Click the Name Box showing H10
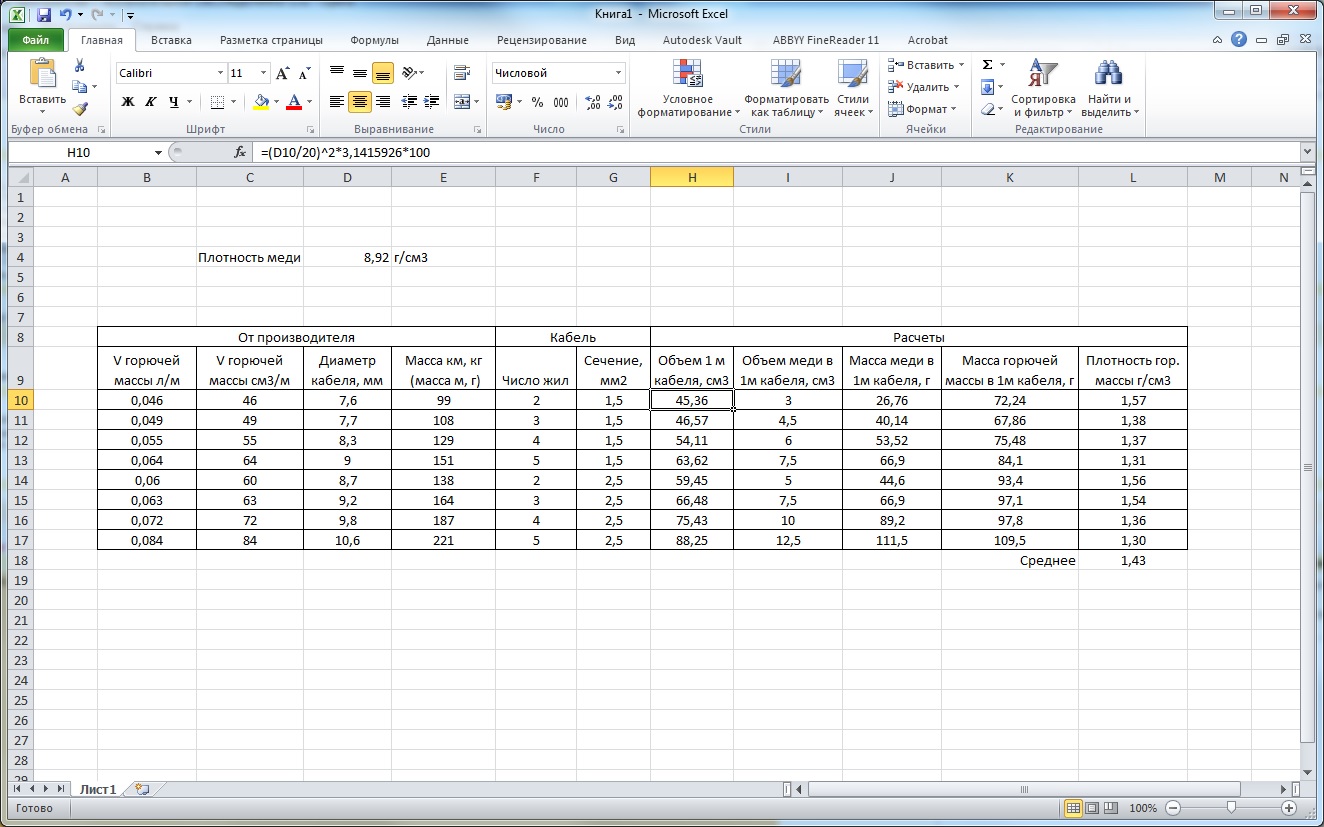 (x=79, y=153)
